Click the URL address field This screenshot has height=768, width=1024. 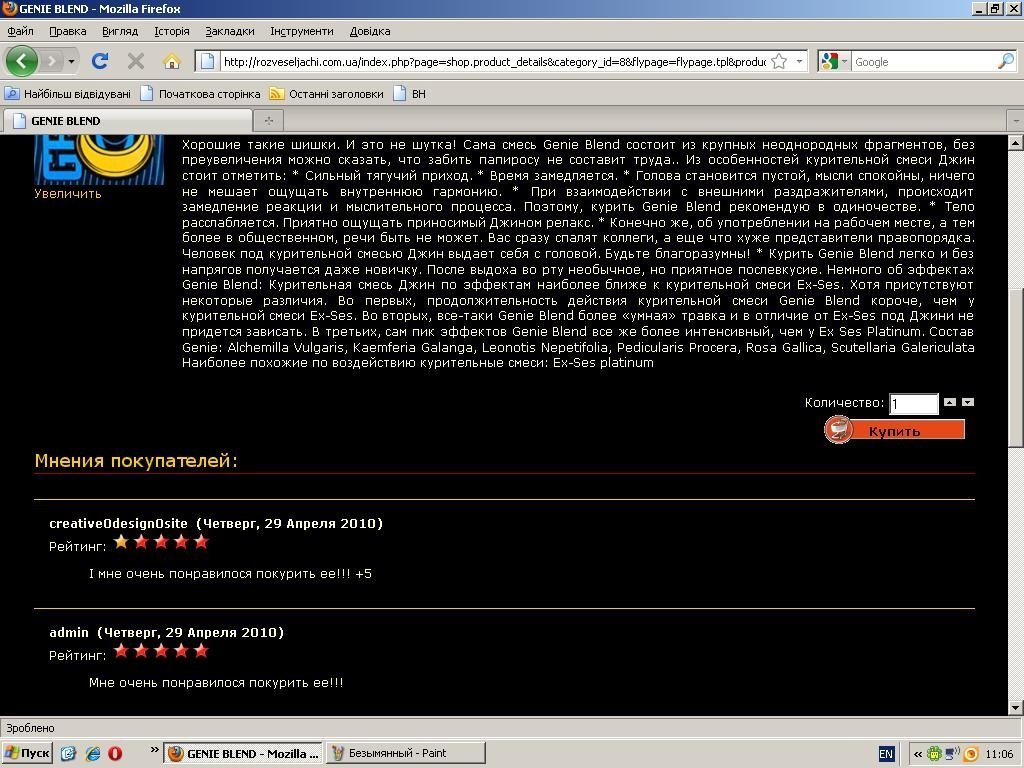click(x=494, y=61)
